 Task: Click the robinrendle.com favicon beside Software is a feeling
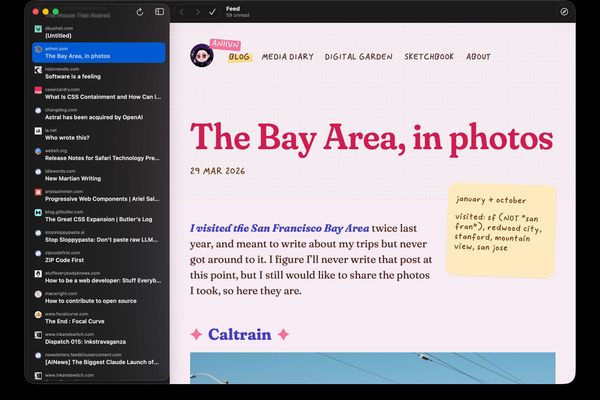pos(38,70)
